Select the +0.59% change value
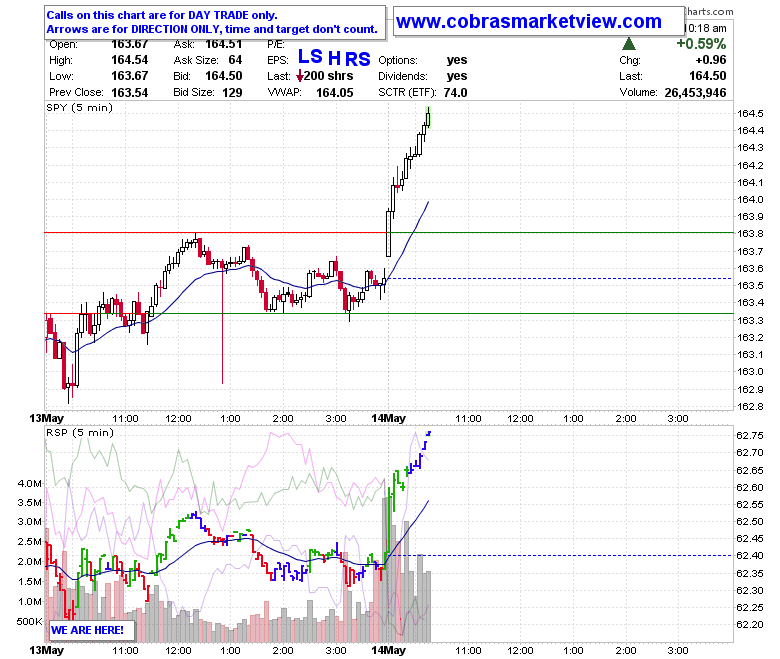Image resolution: width=780 pixels, height=659 pixels. (701, 44)
